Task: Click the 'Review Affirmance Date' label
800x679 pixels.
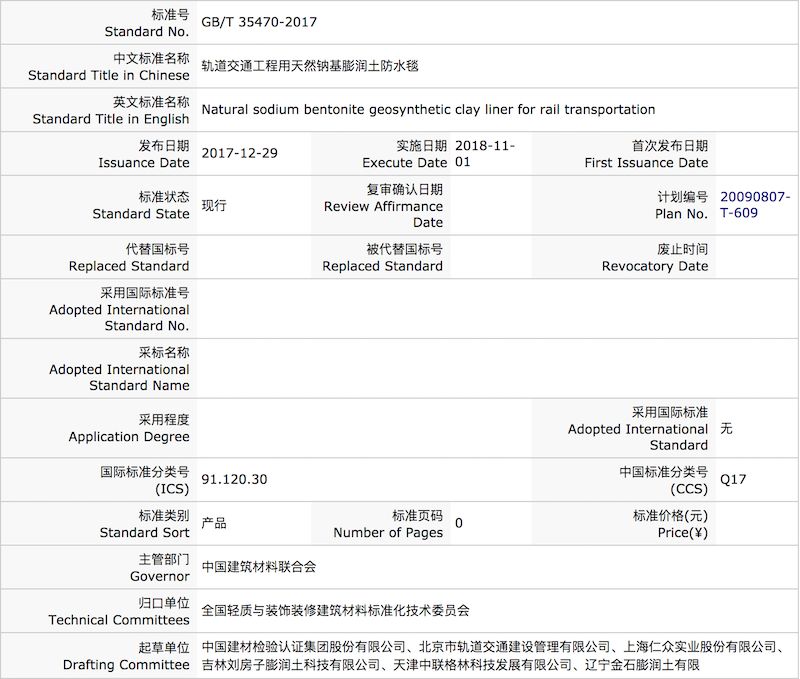Action: tap(383, 205)
